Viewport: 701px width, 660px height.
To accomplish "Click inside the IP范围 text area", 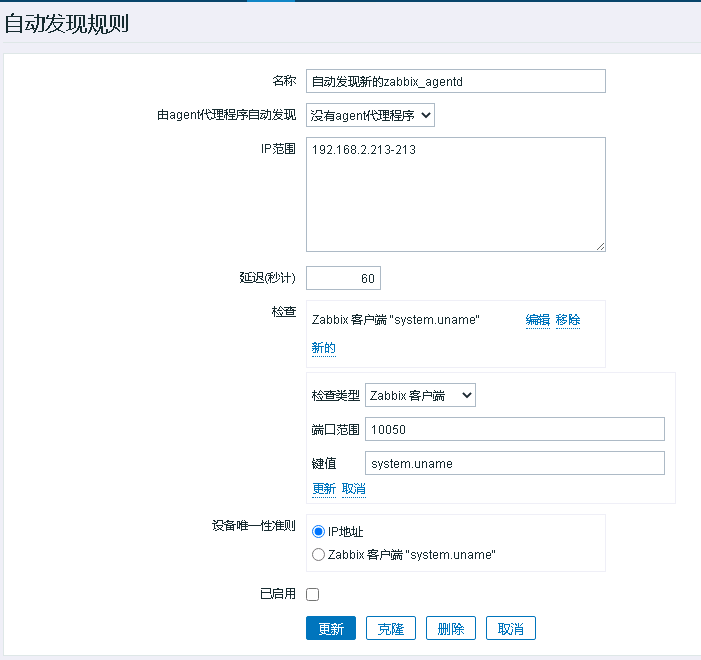I will point(456,195).
